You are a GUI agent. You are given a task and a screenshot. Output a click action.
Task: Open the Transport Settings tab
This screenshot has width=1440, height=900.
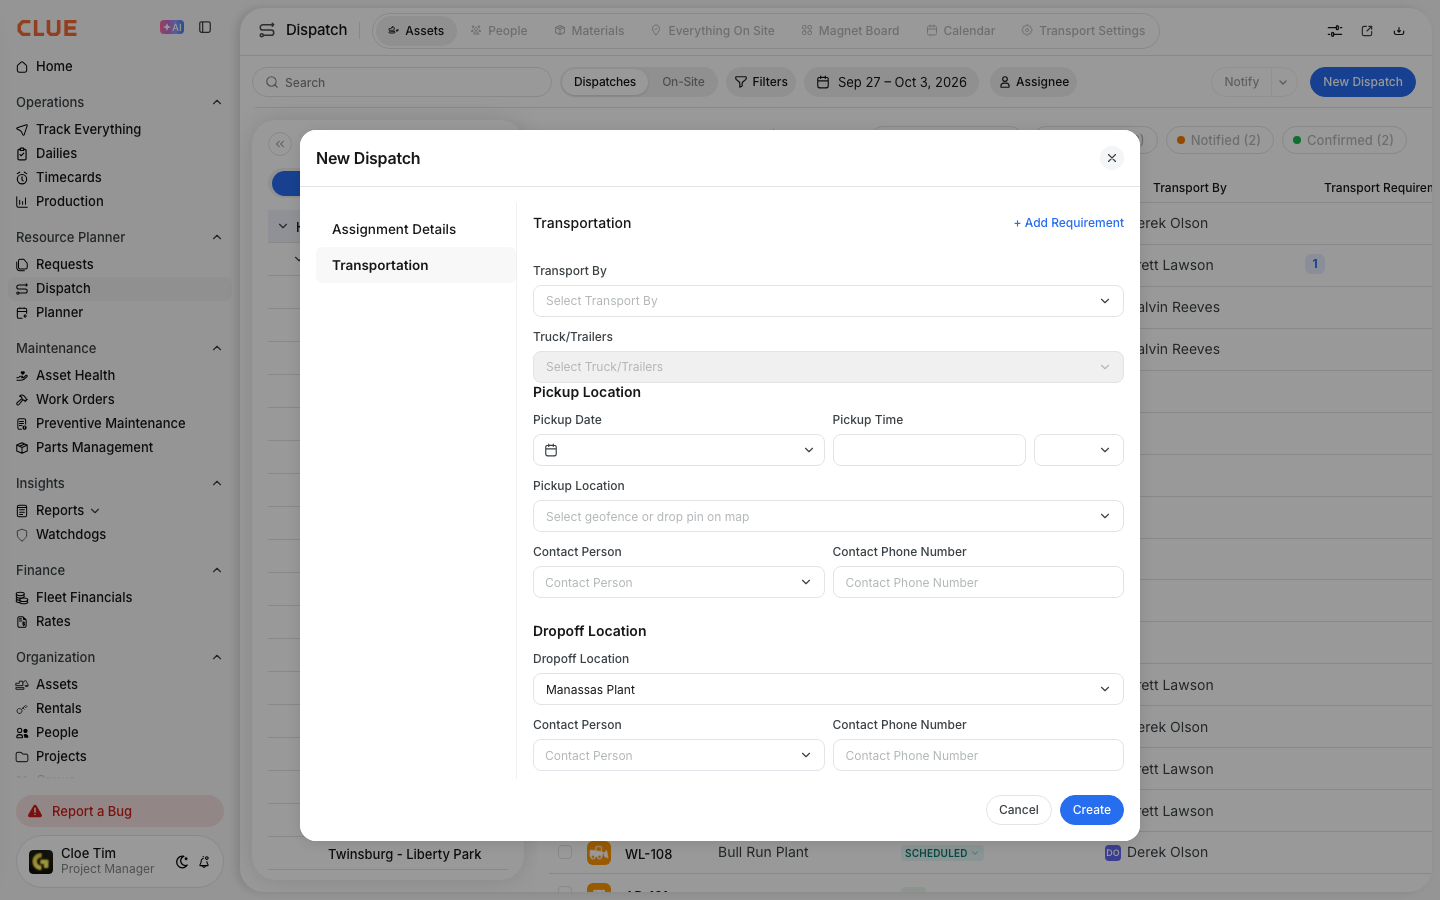pos(1083,31)
